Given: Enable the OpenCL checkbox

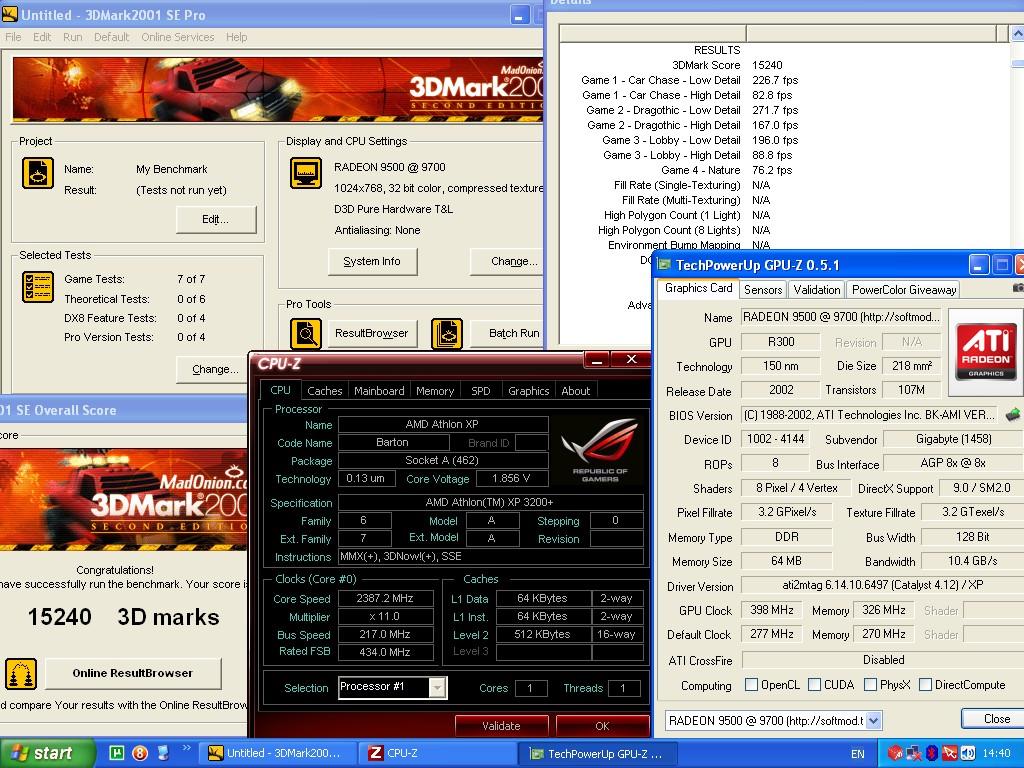Looking at the screenshot, I should pyautogui.click(x=752, y=684).
